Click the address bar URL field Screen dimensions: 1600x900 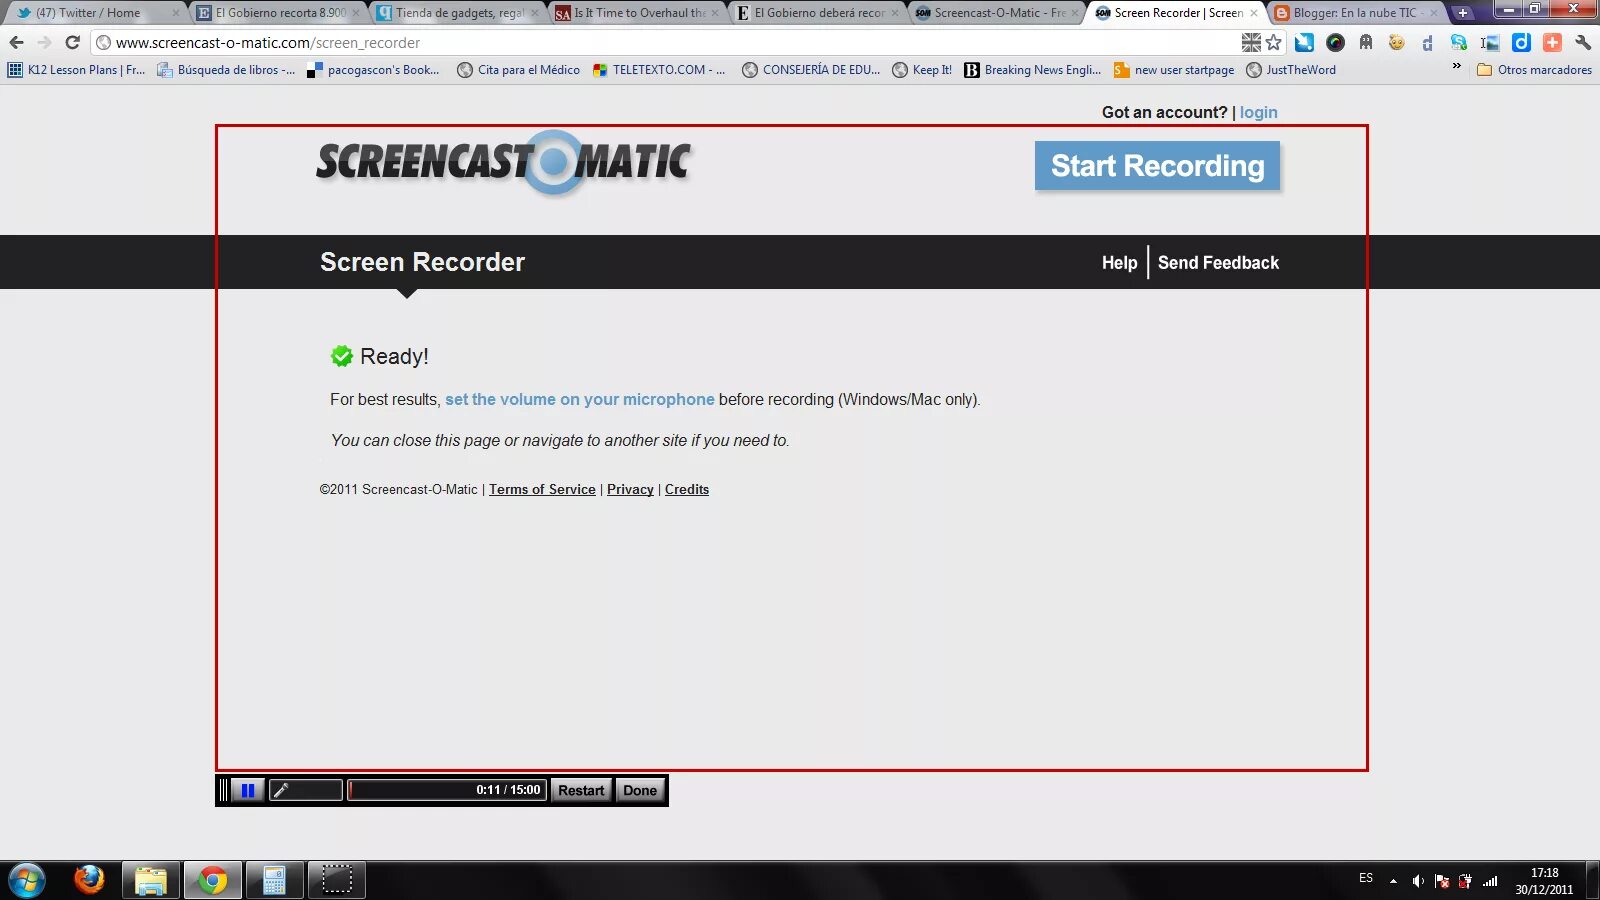665,42
